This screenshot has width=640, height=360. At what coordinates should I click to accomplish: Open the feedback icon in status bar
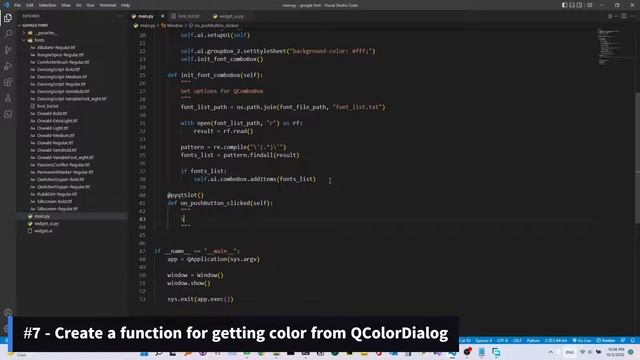pyautogui.click(x=623, y=340)
